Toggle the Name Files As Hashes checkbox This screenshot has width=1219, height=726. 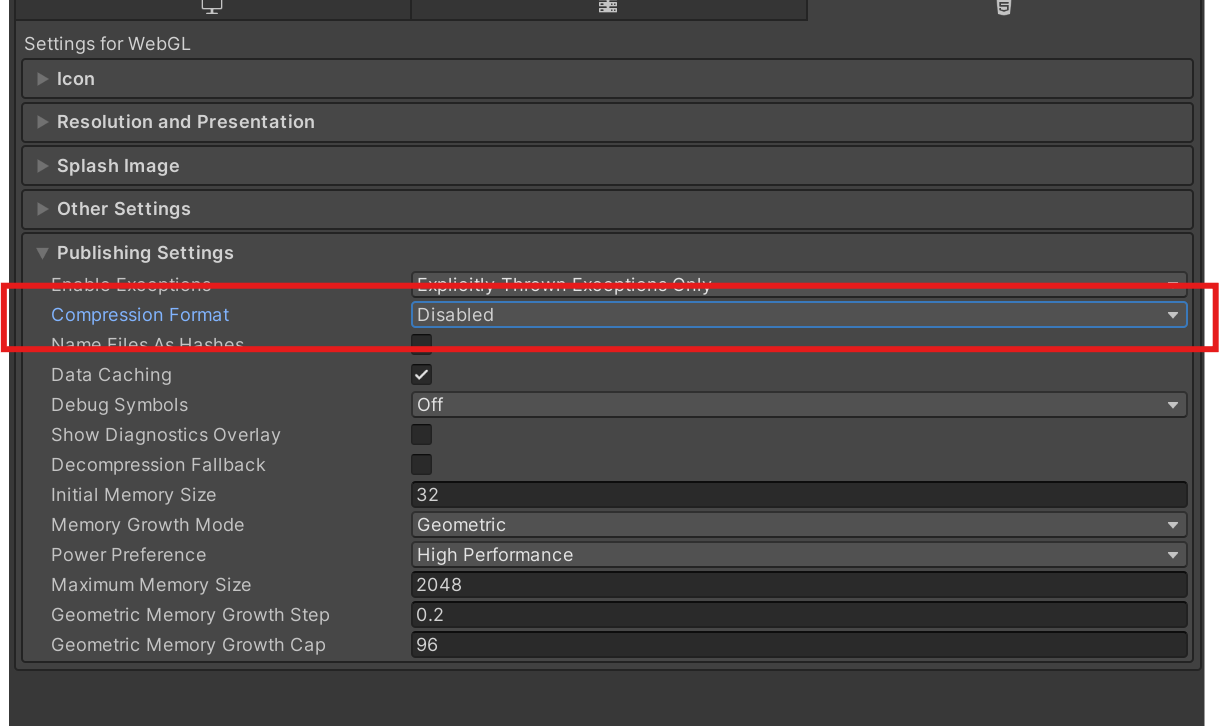[x=422, y=344]
